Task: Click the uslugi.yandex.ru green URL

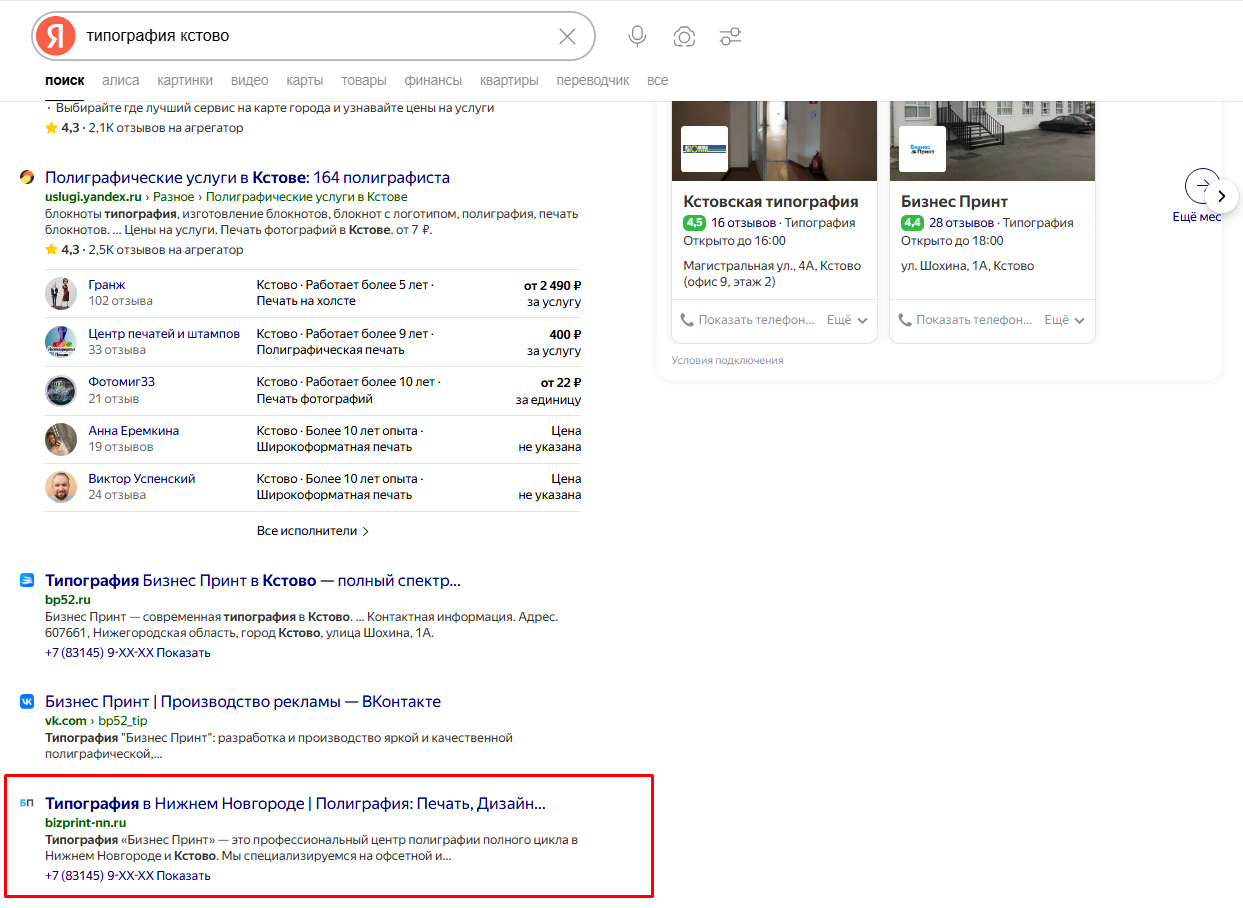Action: click(93, 197)
